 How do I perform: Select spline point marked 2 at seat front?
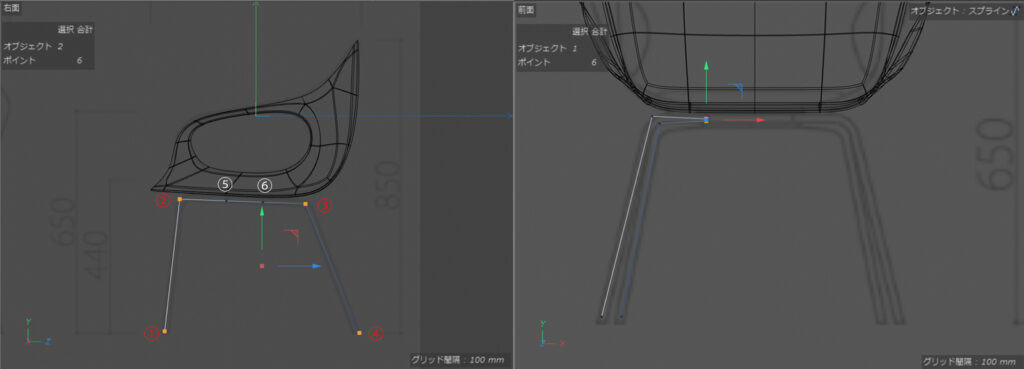[x=180, y=199]
